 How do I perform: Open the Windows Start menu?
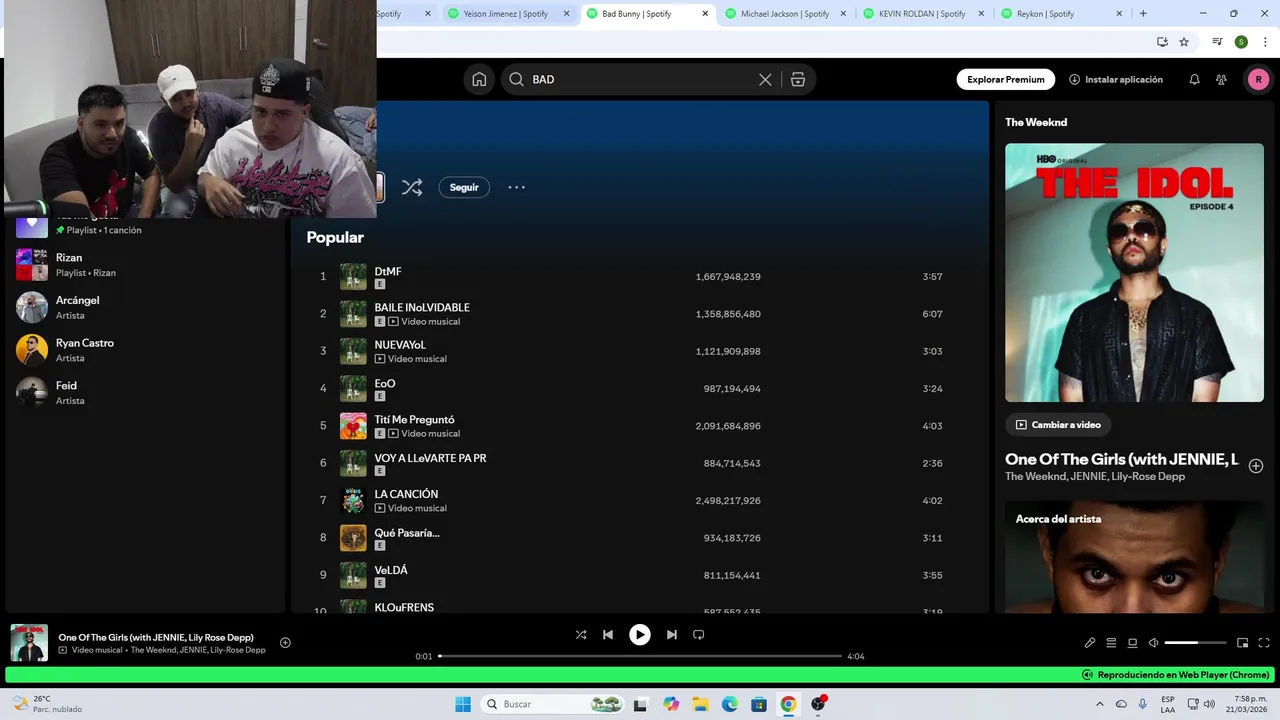coord(463,704)
